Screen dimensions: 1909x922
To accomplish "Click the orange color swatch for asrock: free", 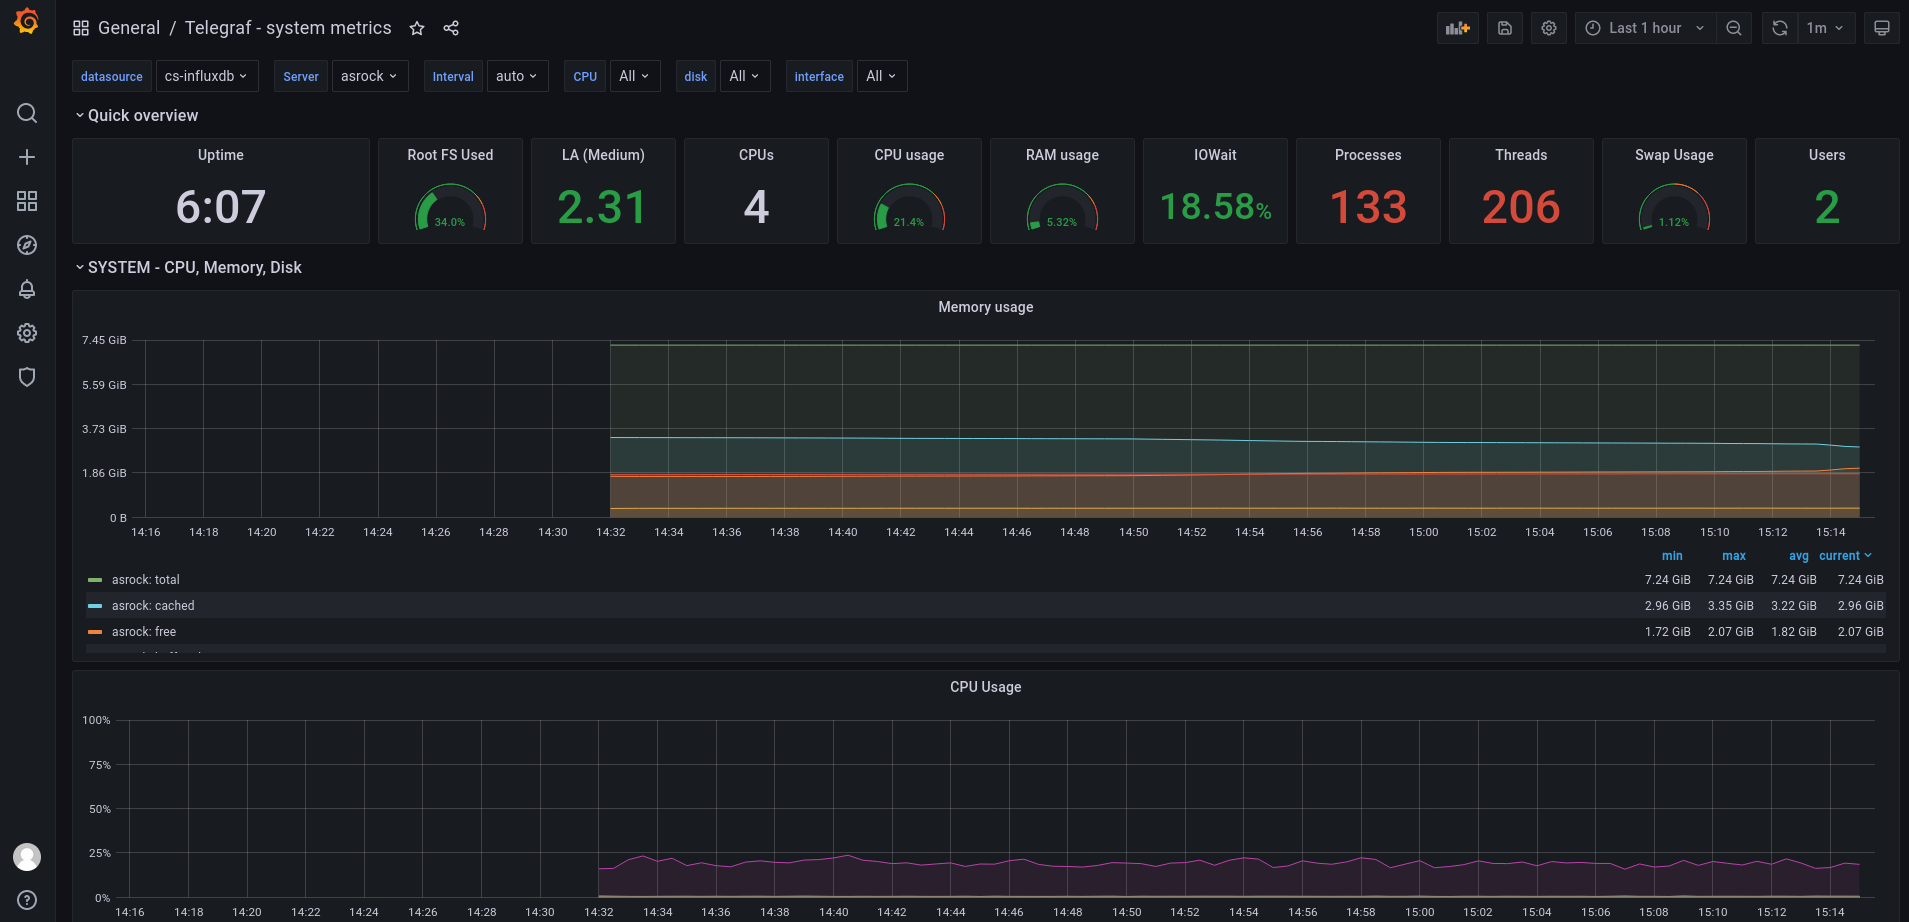I will tap(95, 632).
